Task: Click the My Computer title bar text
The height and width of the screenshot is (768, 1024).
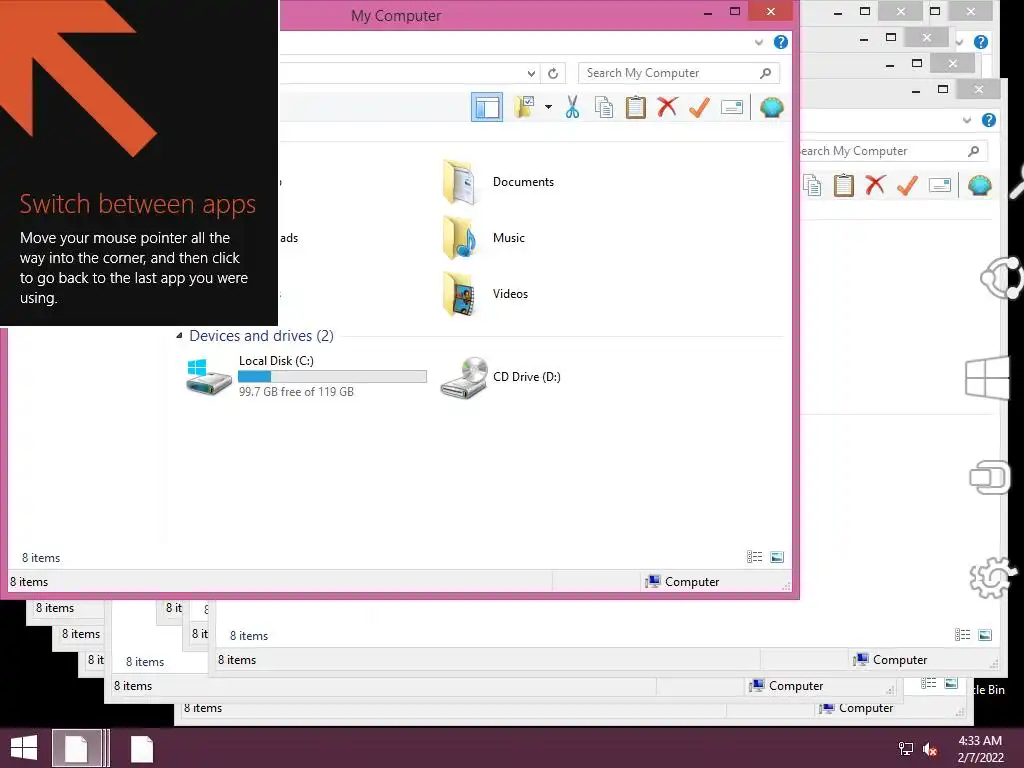Action: pyautogui.click(x=396, y=16)
